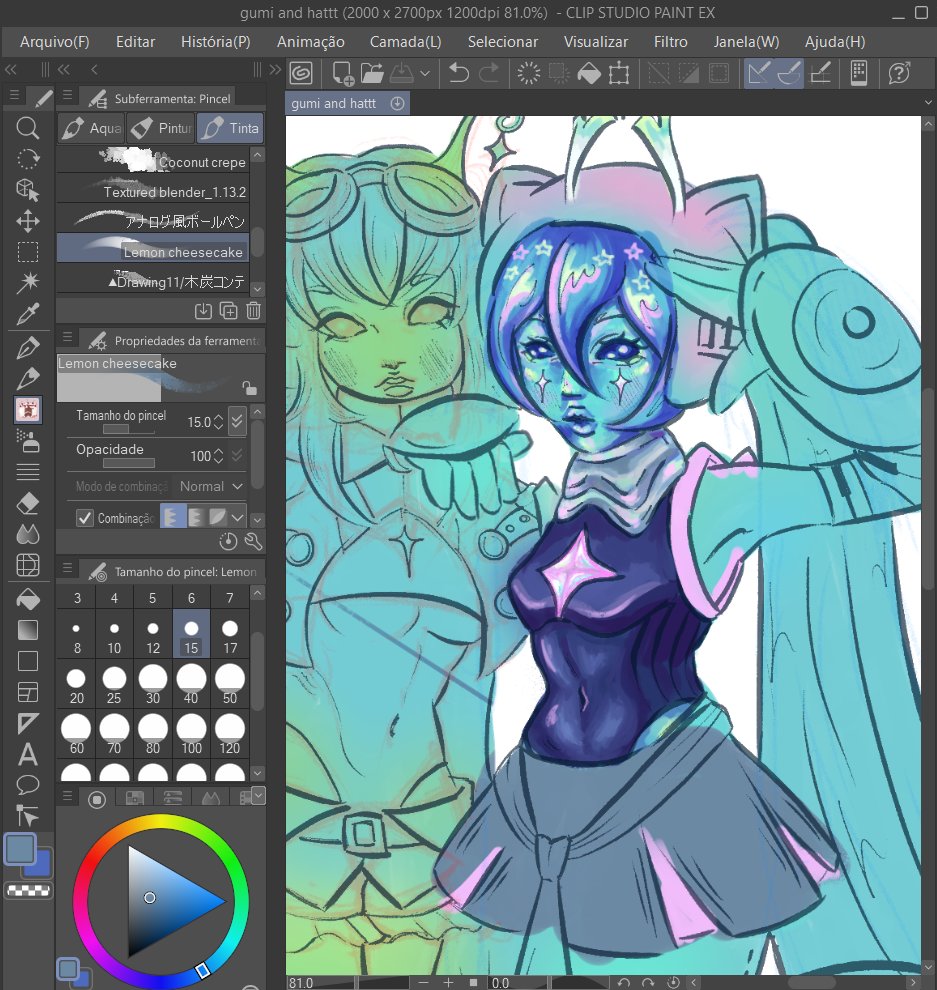This screenshot has height=990, width=937.
Task: Click the Open file folder icon
Action: click(x=373, y=73)
